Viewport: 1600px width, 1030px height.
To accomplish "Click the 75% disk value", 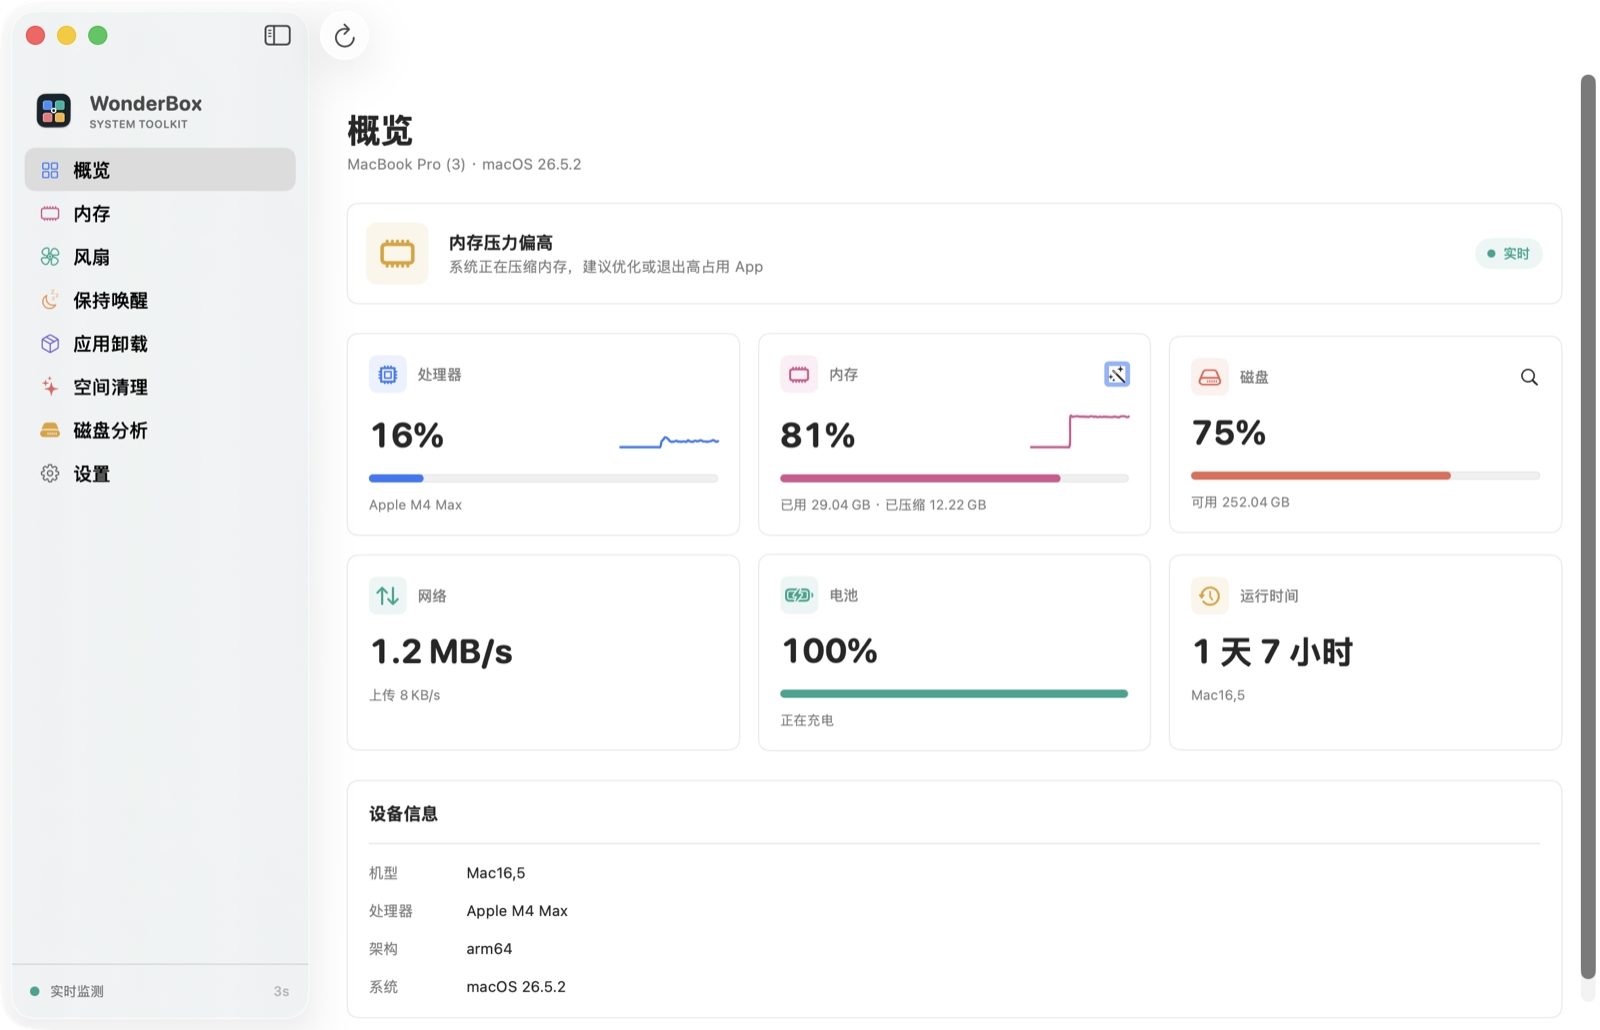I will pyautogui.click(x=1229, y=432).
